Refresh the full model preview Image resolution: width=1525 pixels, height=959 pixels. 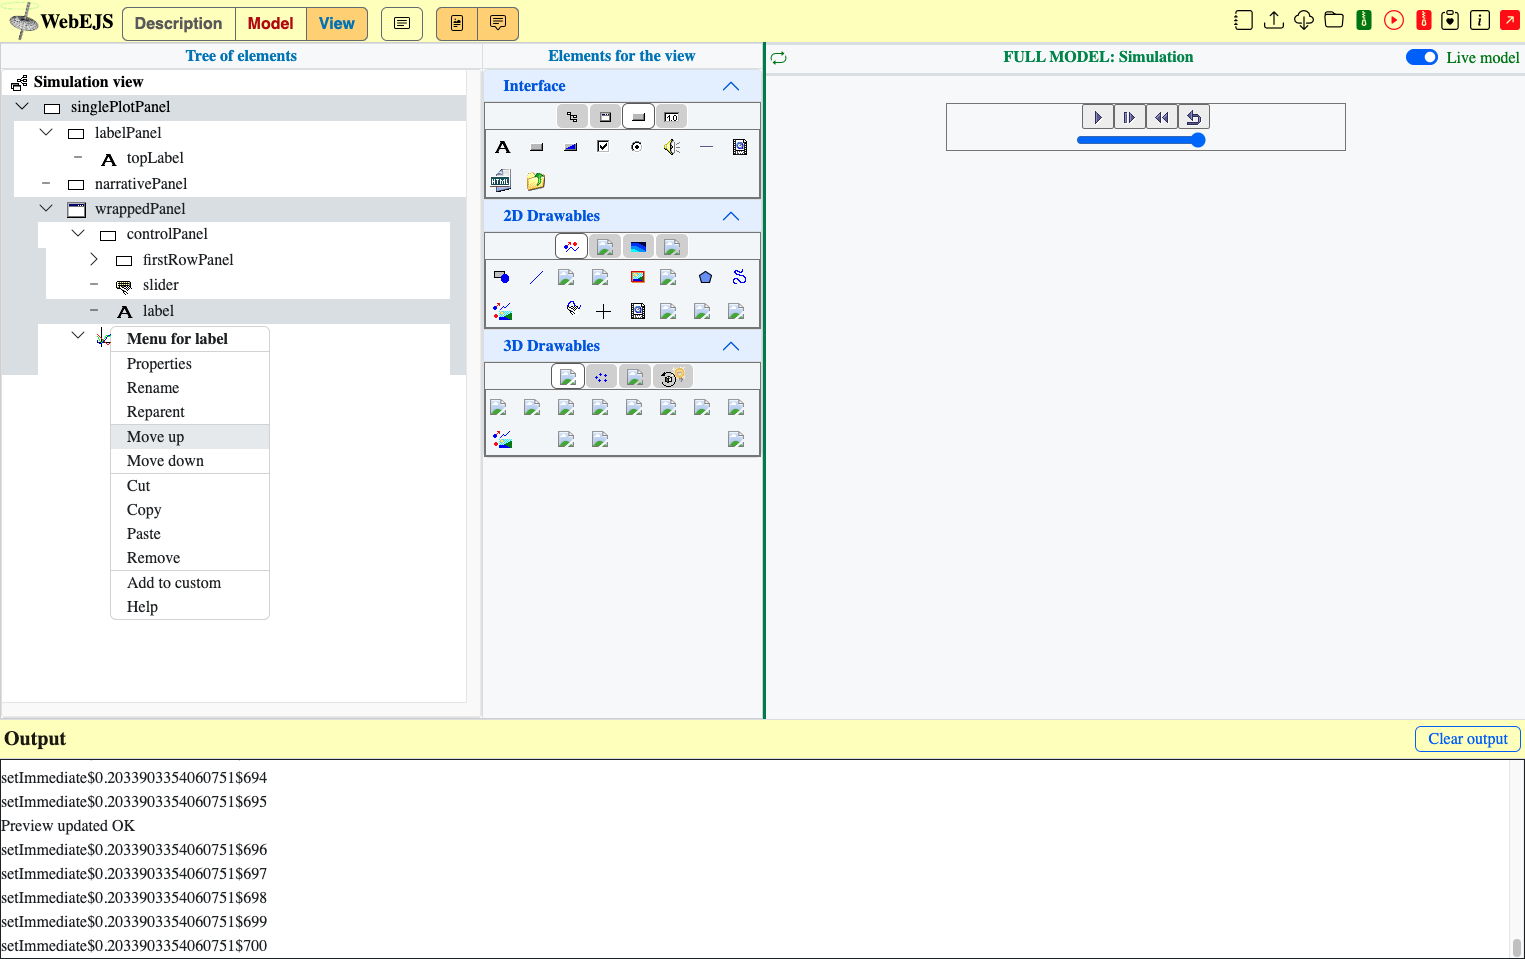click(779, 58)
